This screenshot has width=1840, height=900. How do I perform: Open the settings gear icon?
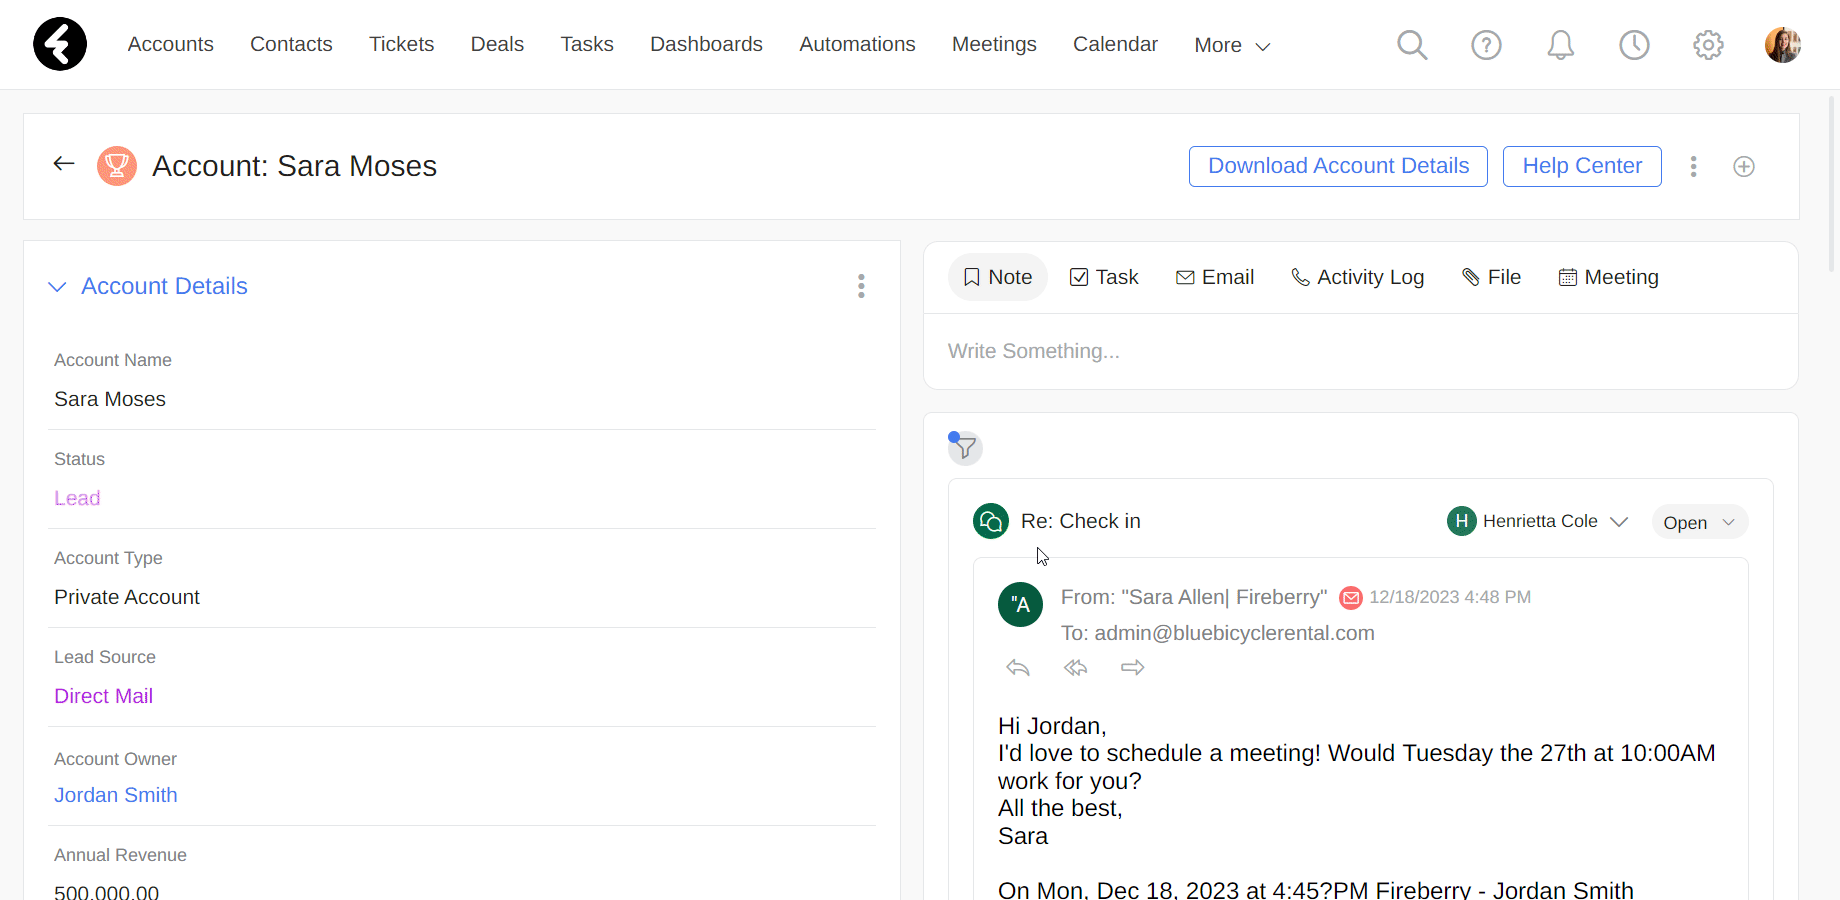[1708, 45]
